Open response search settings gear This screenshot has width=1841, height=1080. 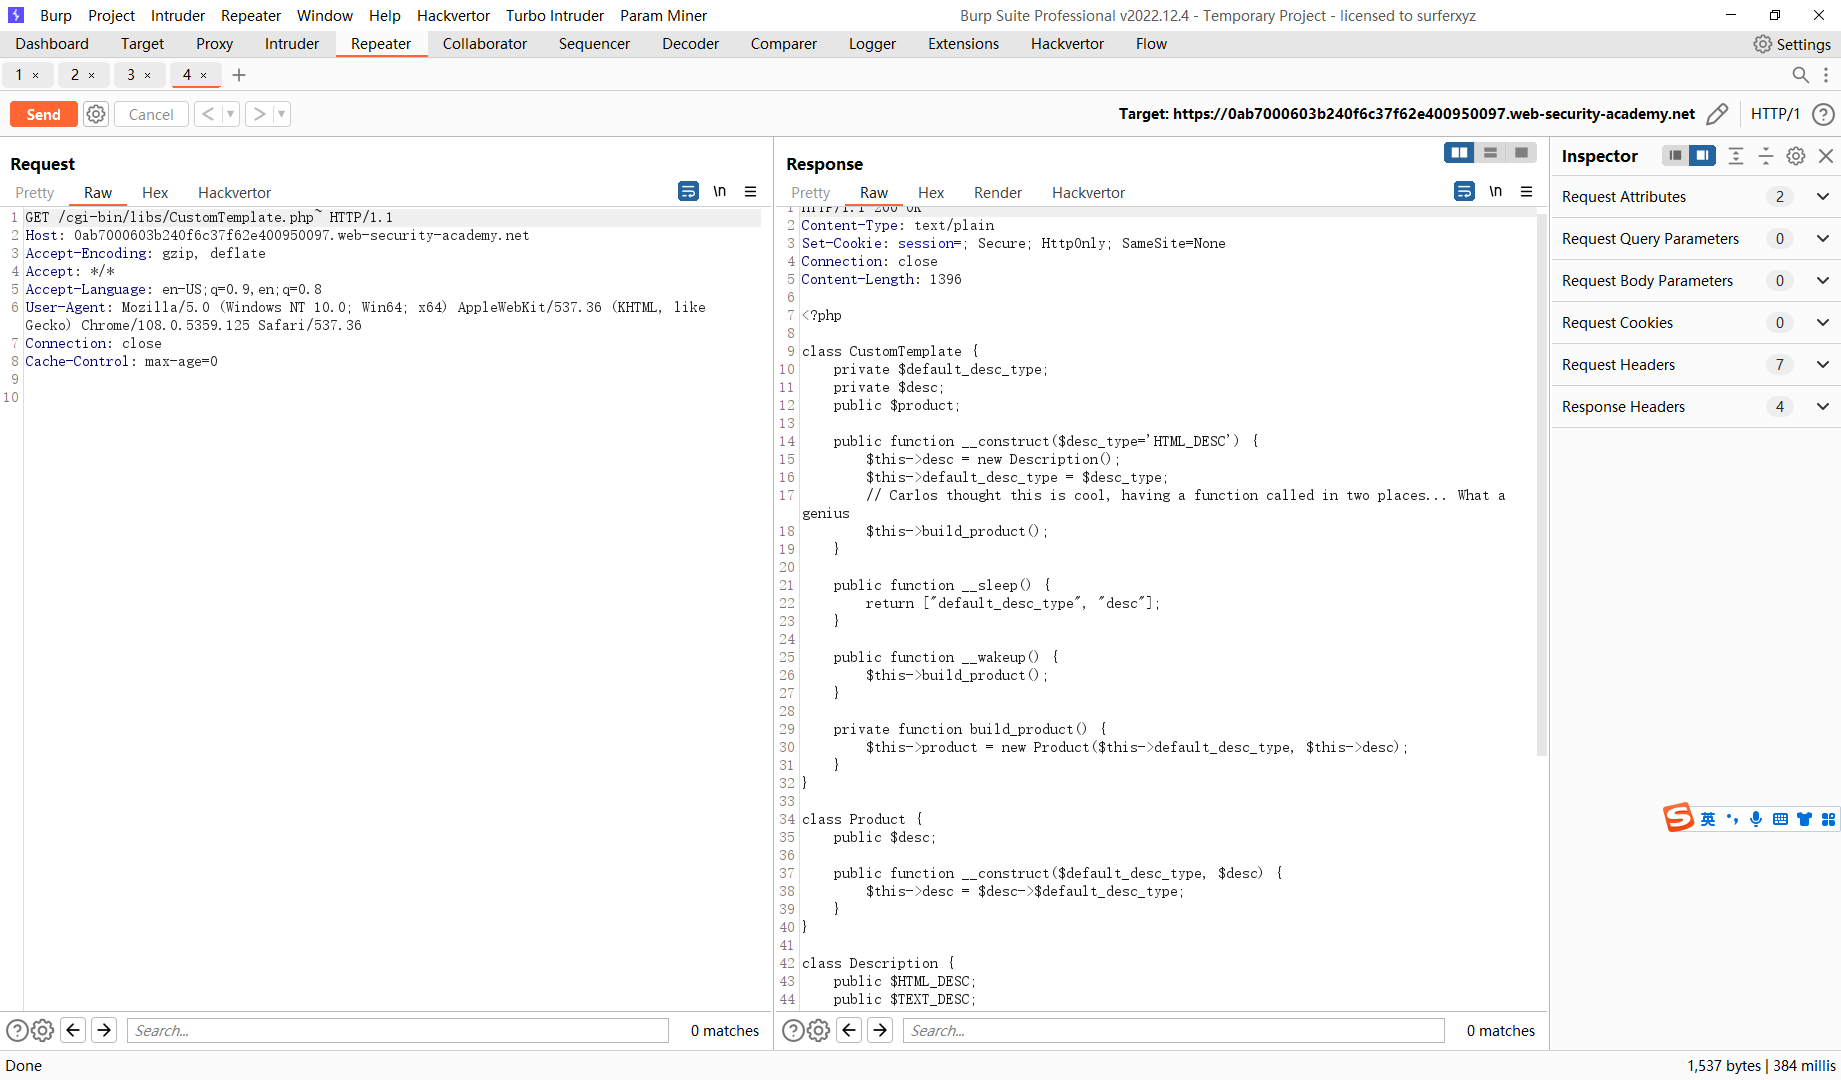pos(818,1030)
